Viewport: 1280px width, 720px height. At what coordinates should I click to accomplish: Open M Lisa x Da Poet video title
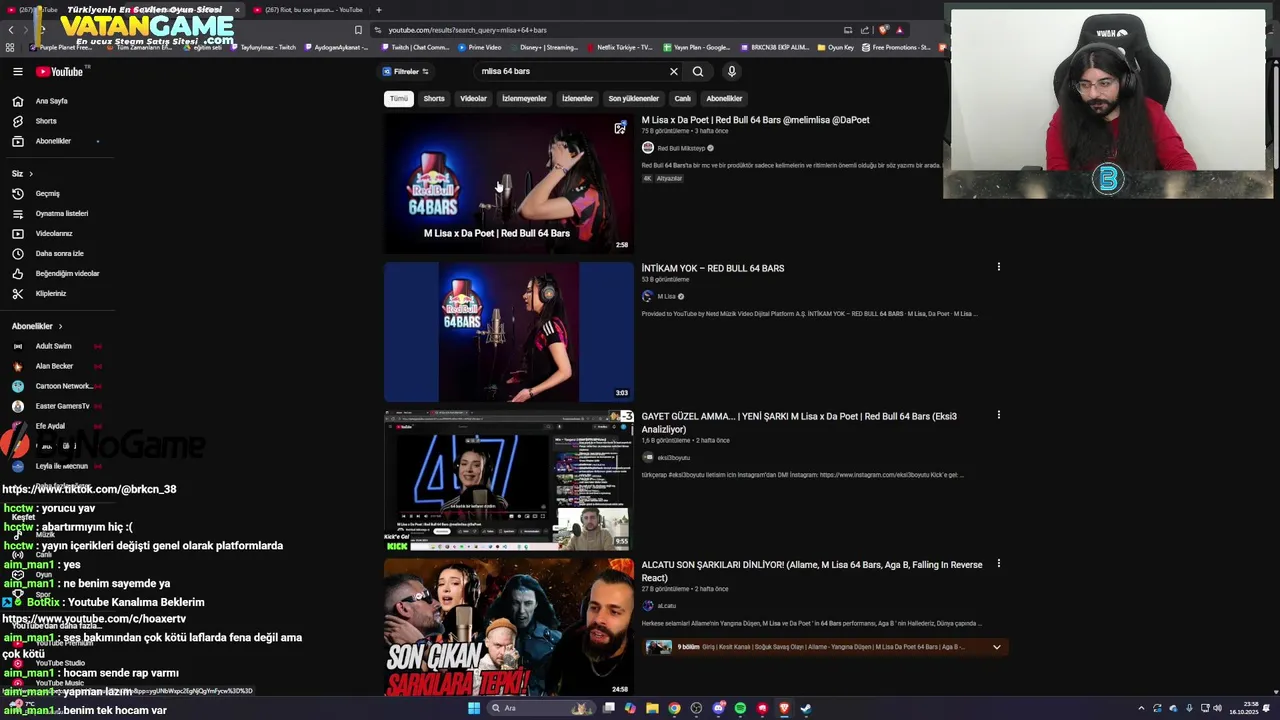756,120
